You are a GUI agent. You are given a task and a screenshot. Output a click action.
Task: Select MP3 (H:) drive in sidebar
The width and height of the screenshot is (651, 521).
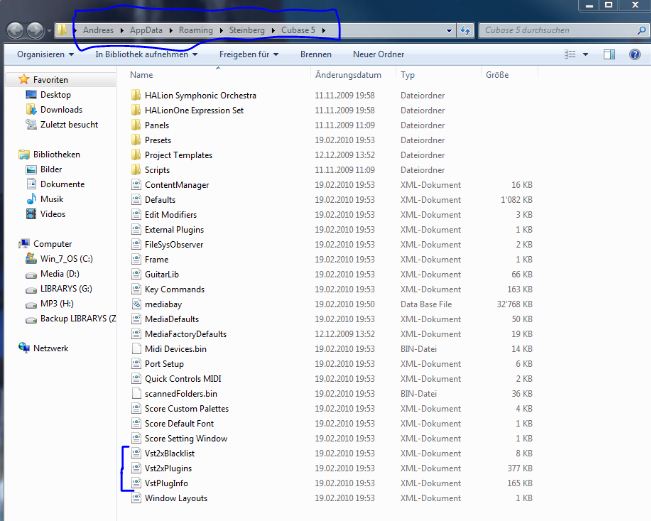pyautogui.click(x=56, y=303)
